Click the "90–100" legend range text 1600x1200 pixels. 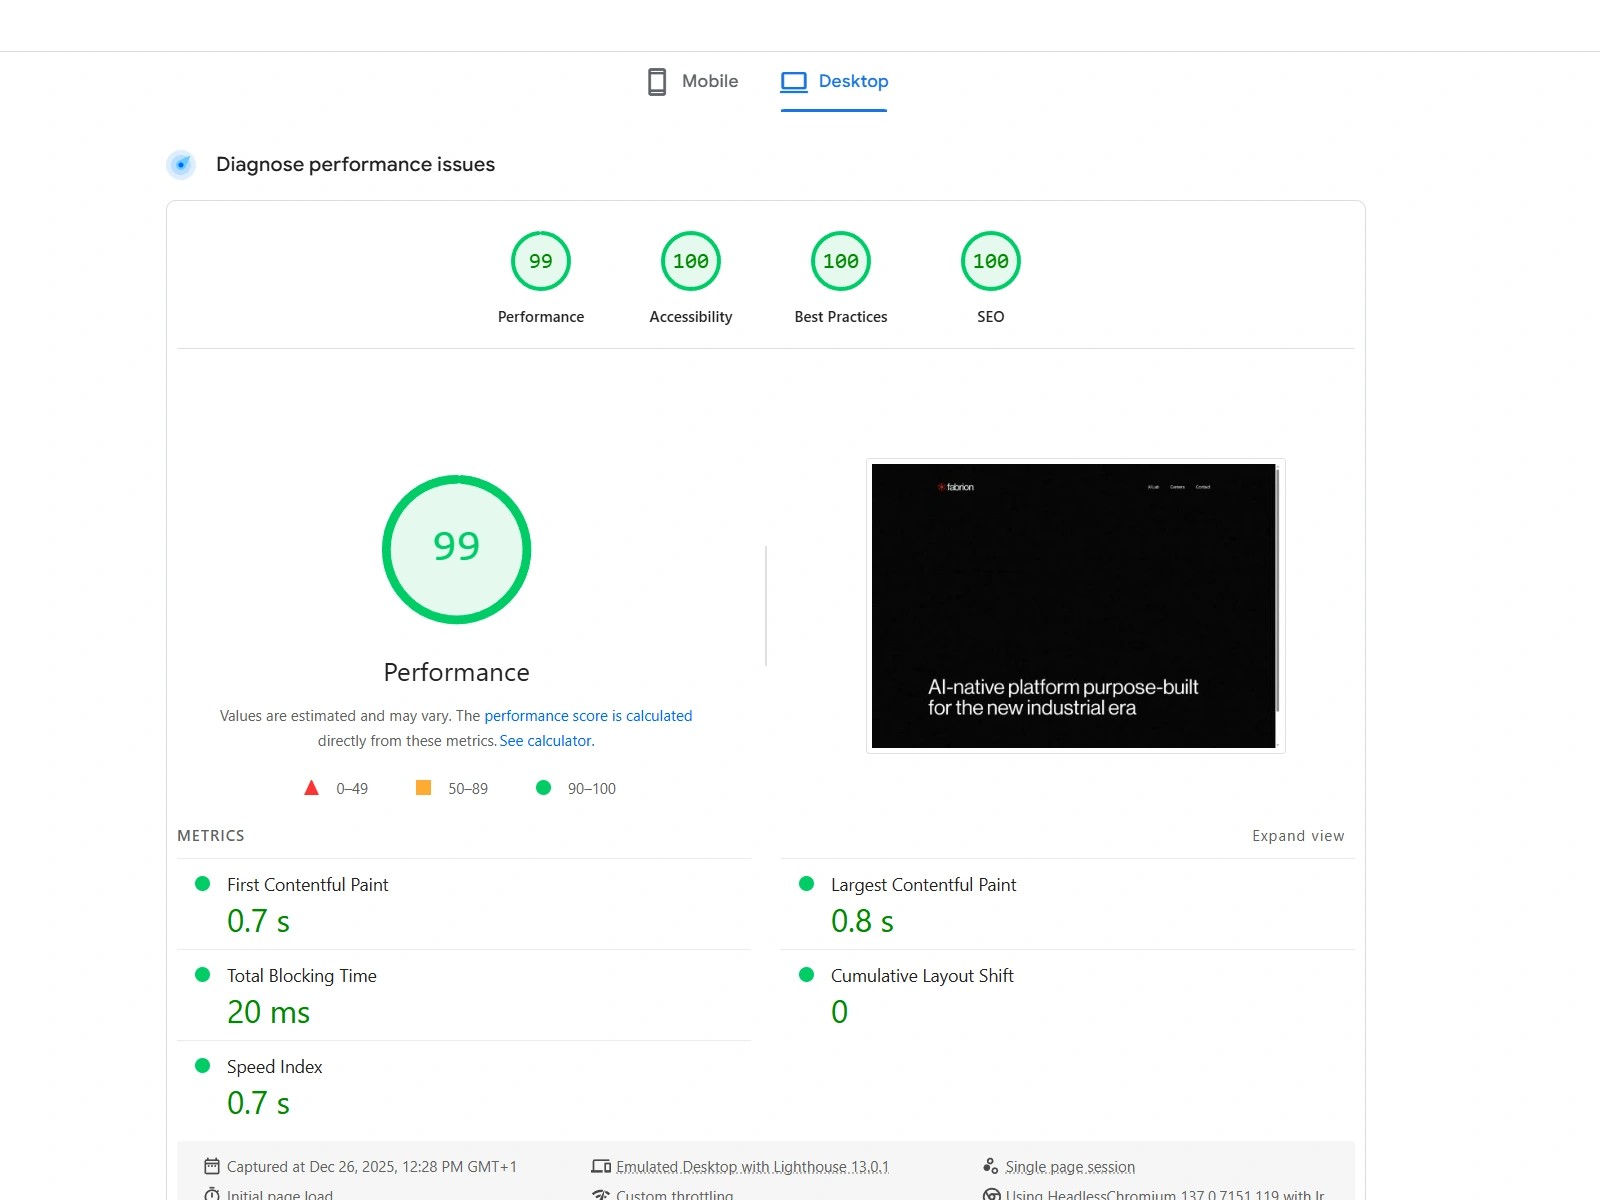(x=592, y=789)
